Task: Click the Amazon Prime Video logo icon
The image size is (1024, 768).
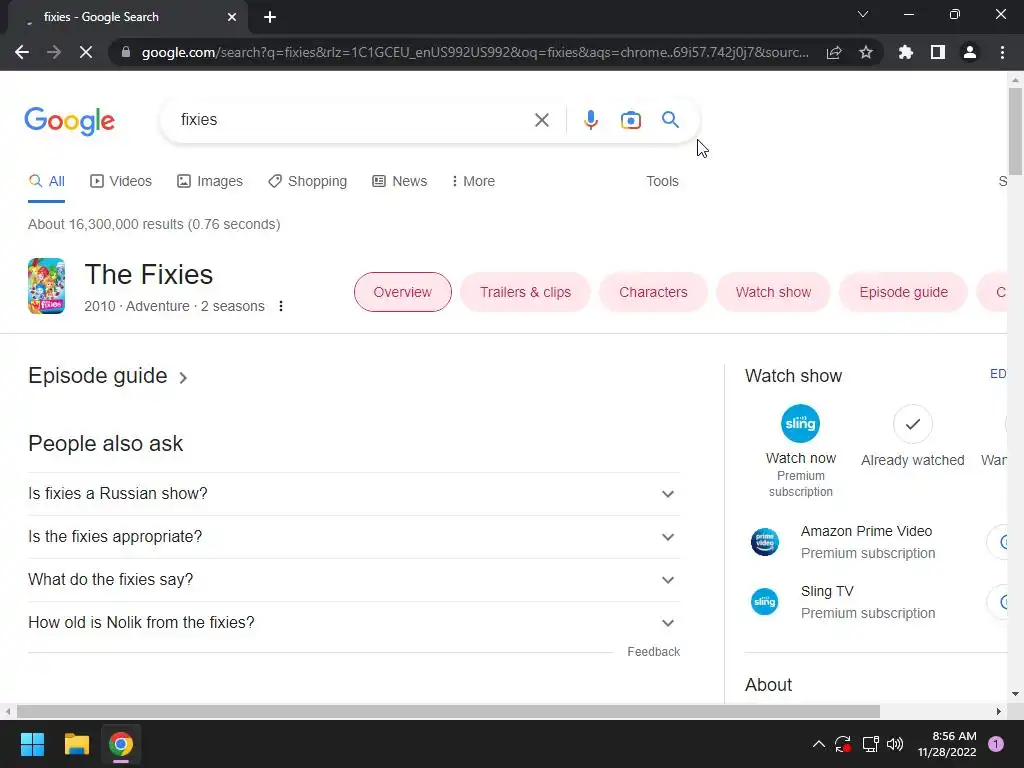Action: 764,542
